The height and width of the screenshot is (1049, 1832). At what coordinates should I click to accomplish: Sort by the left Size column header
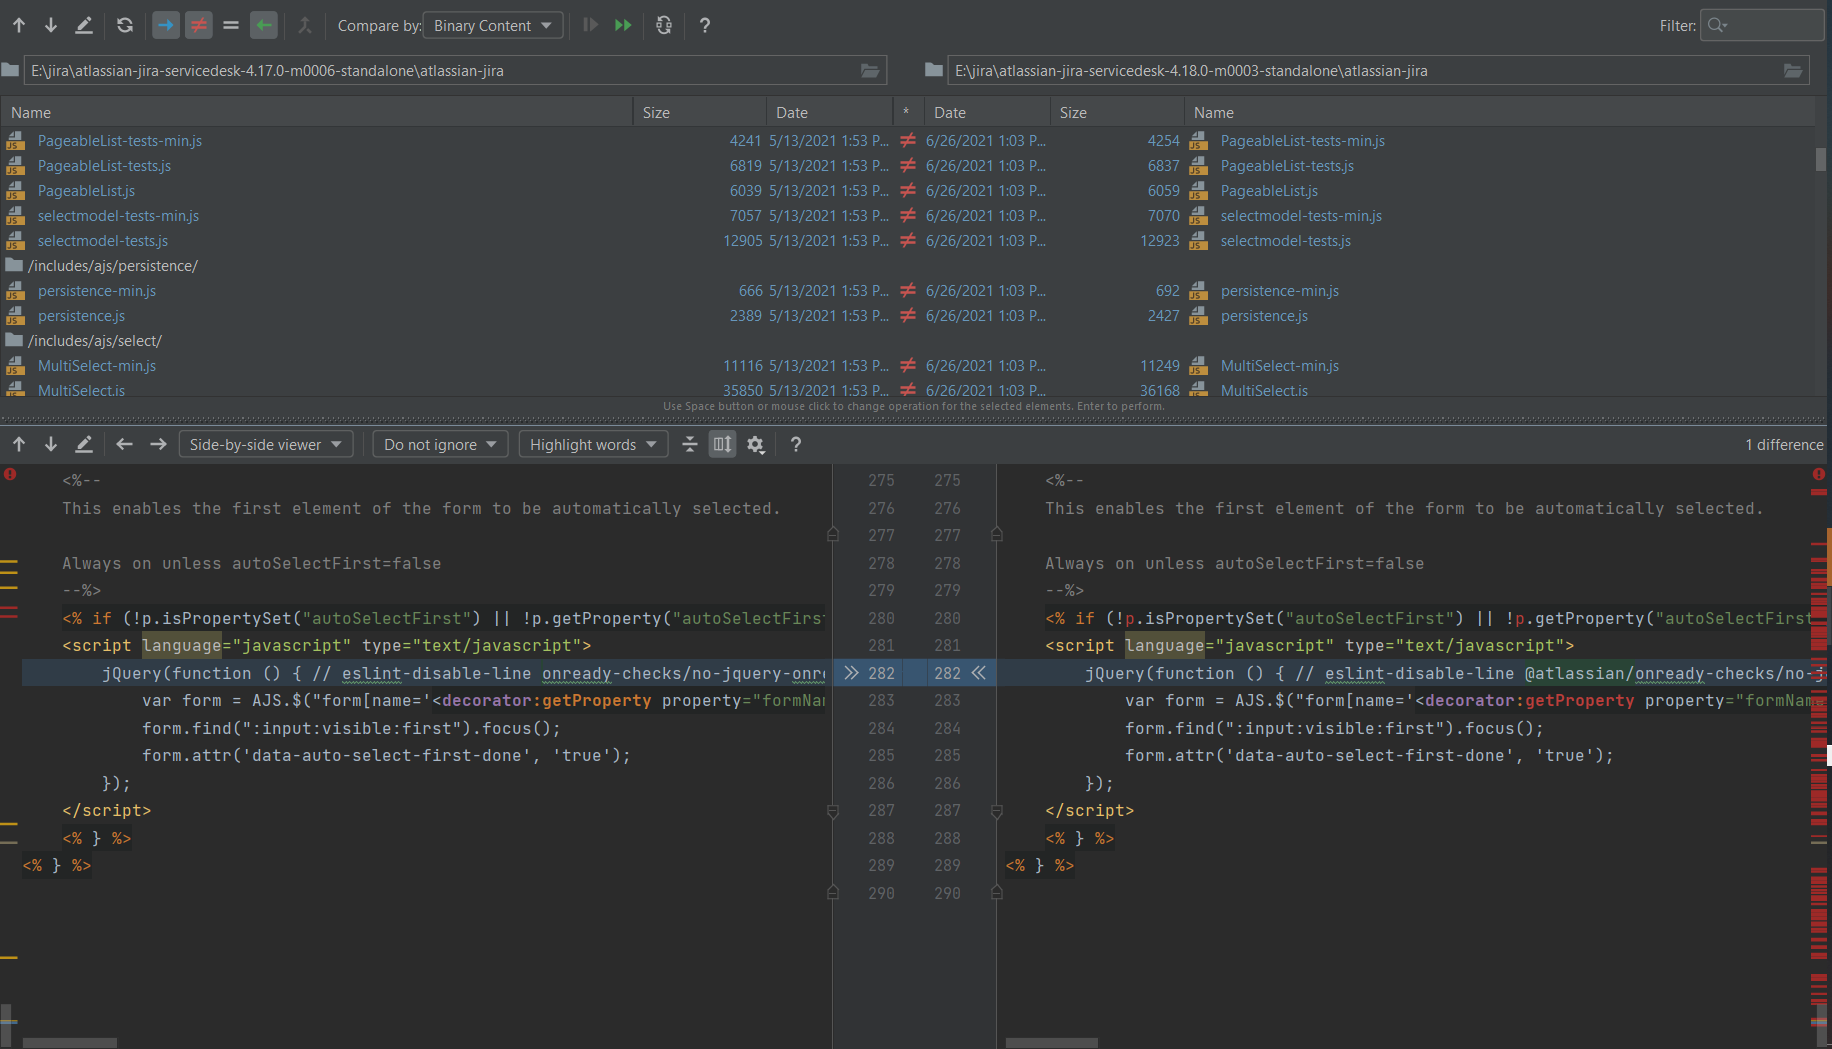pos(700,112)
